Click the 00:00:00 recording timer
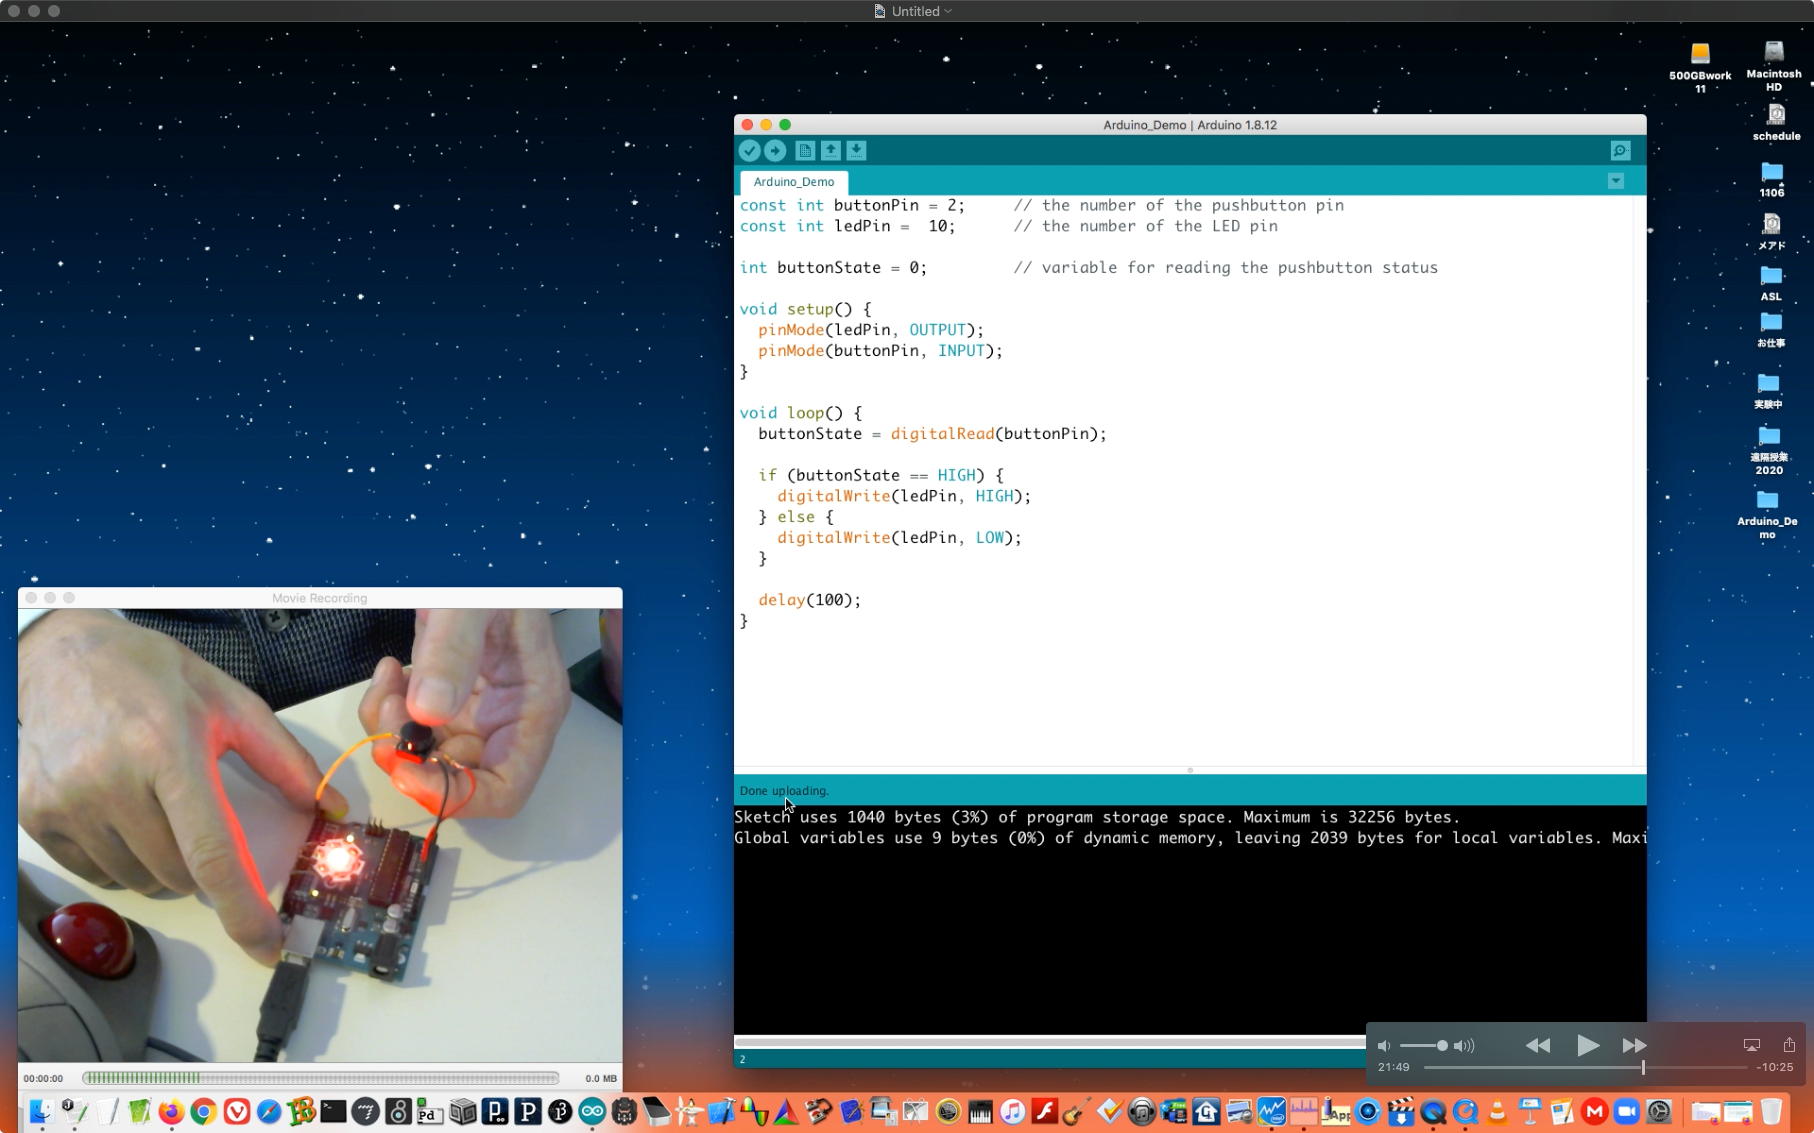Screen dimensions: 1814x1133 coord(43,1078)
